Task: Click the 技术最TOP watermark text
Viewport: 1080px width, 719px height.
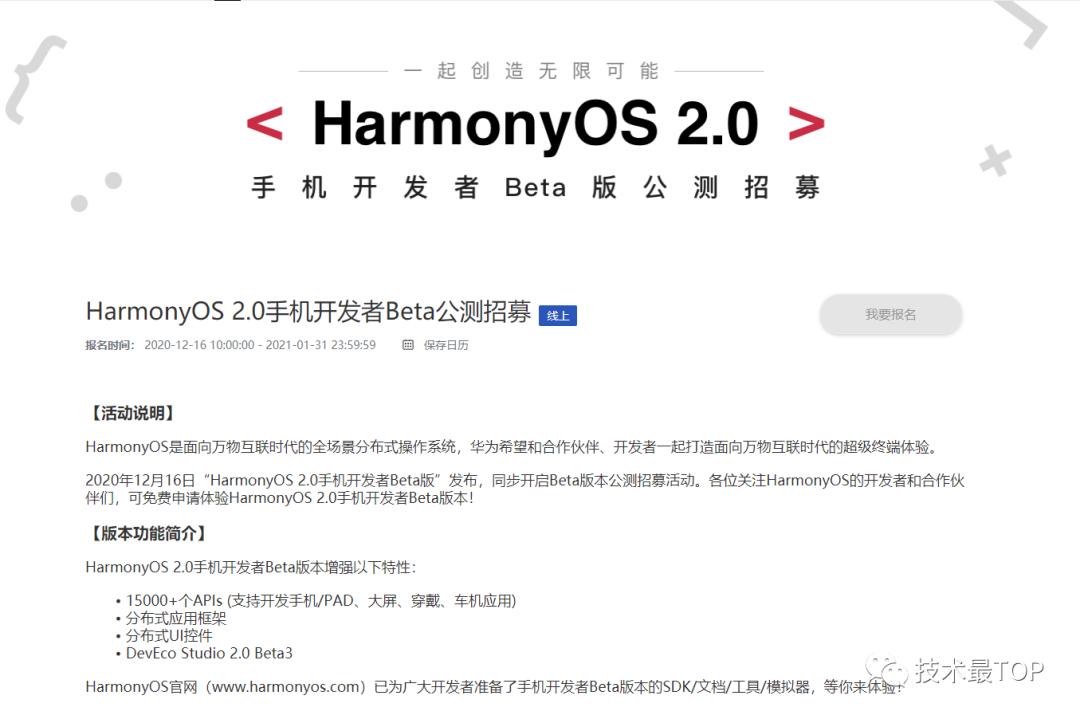Action: [979, 670]
